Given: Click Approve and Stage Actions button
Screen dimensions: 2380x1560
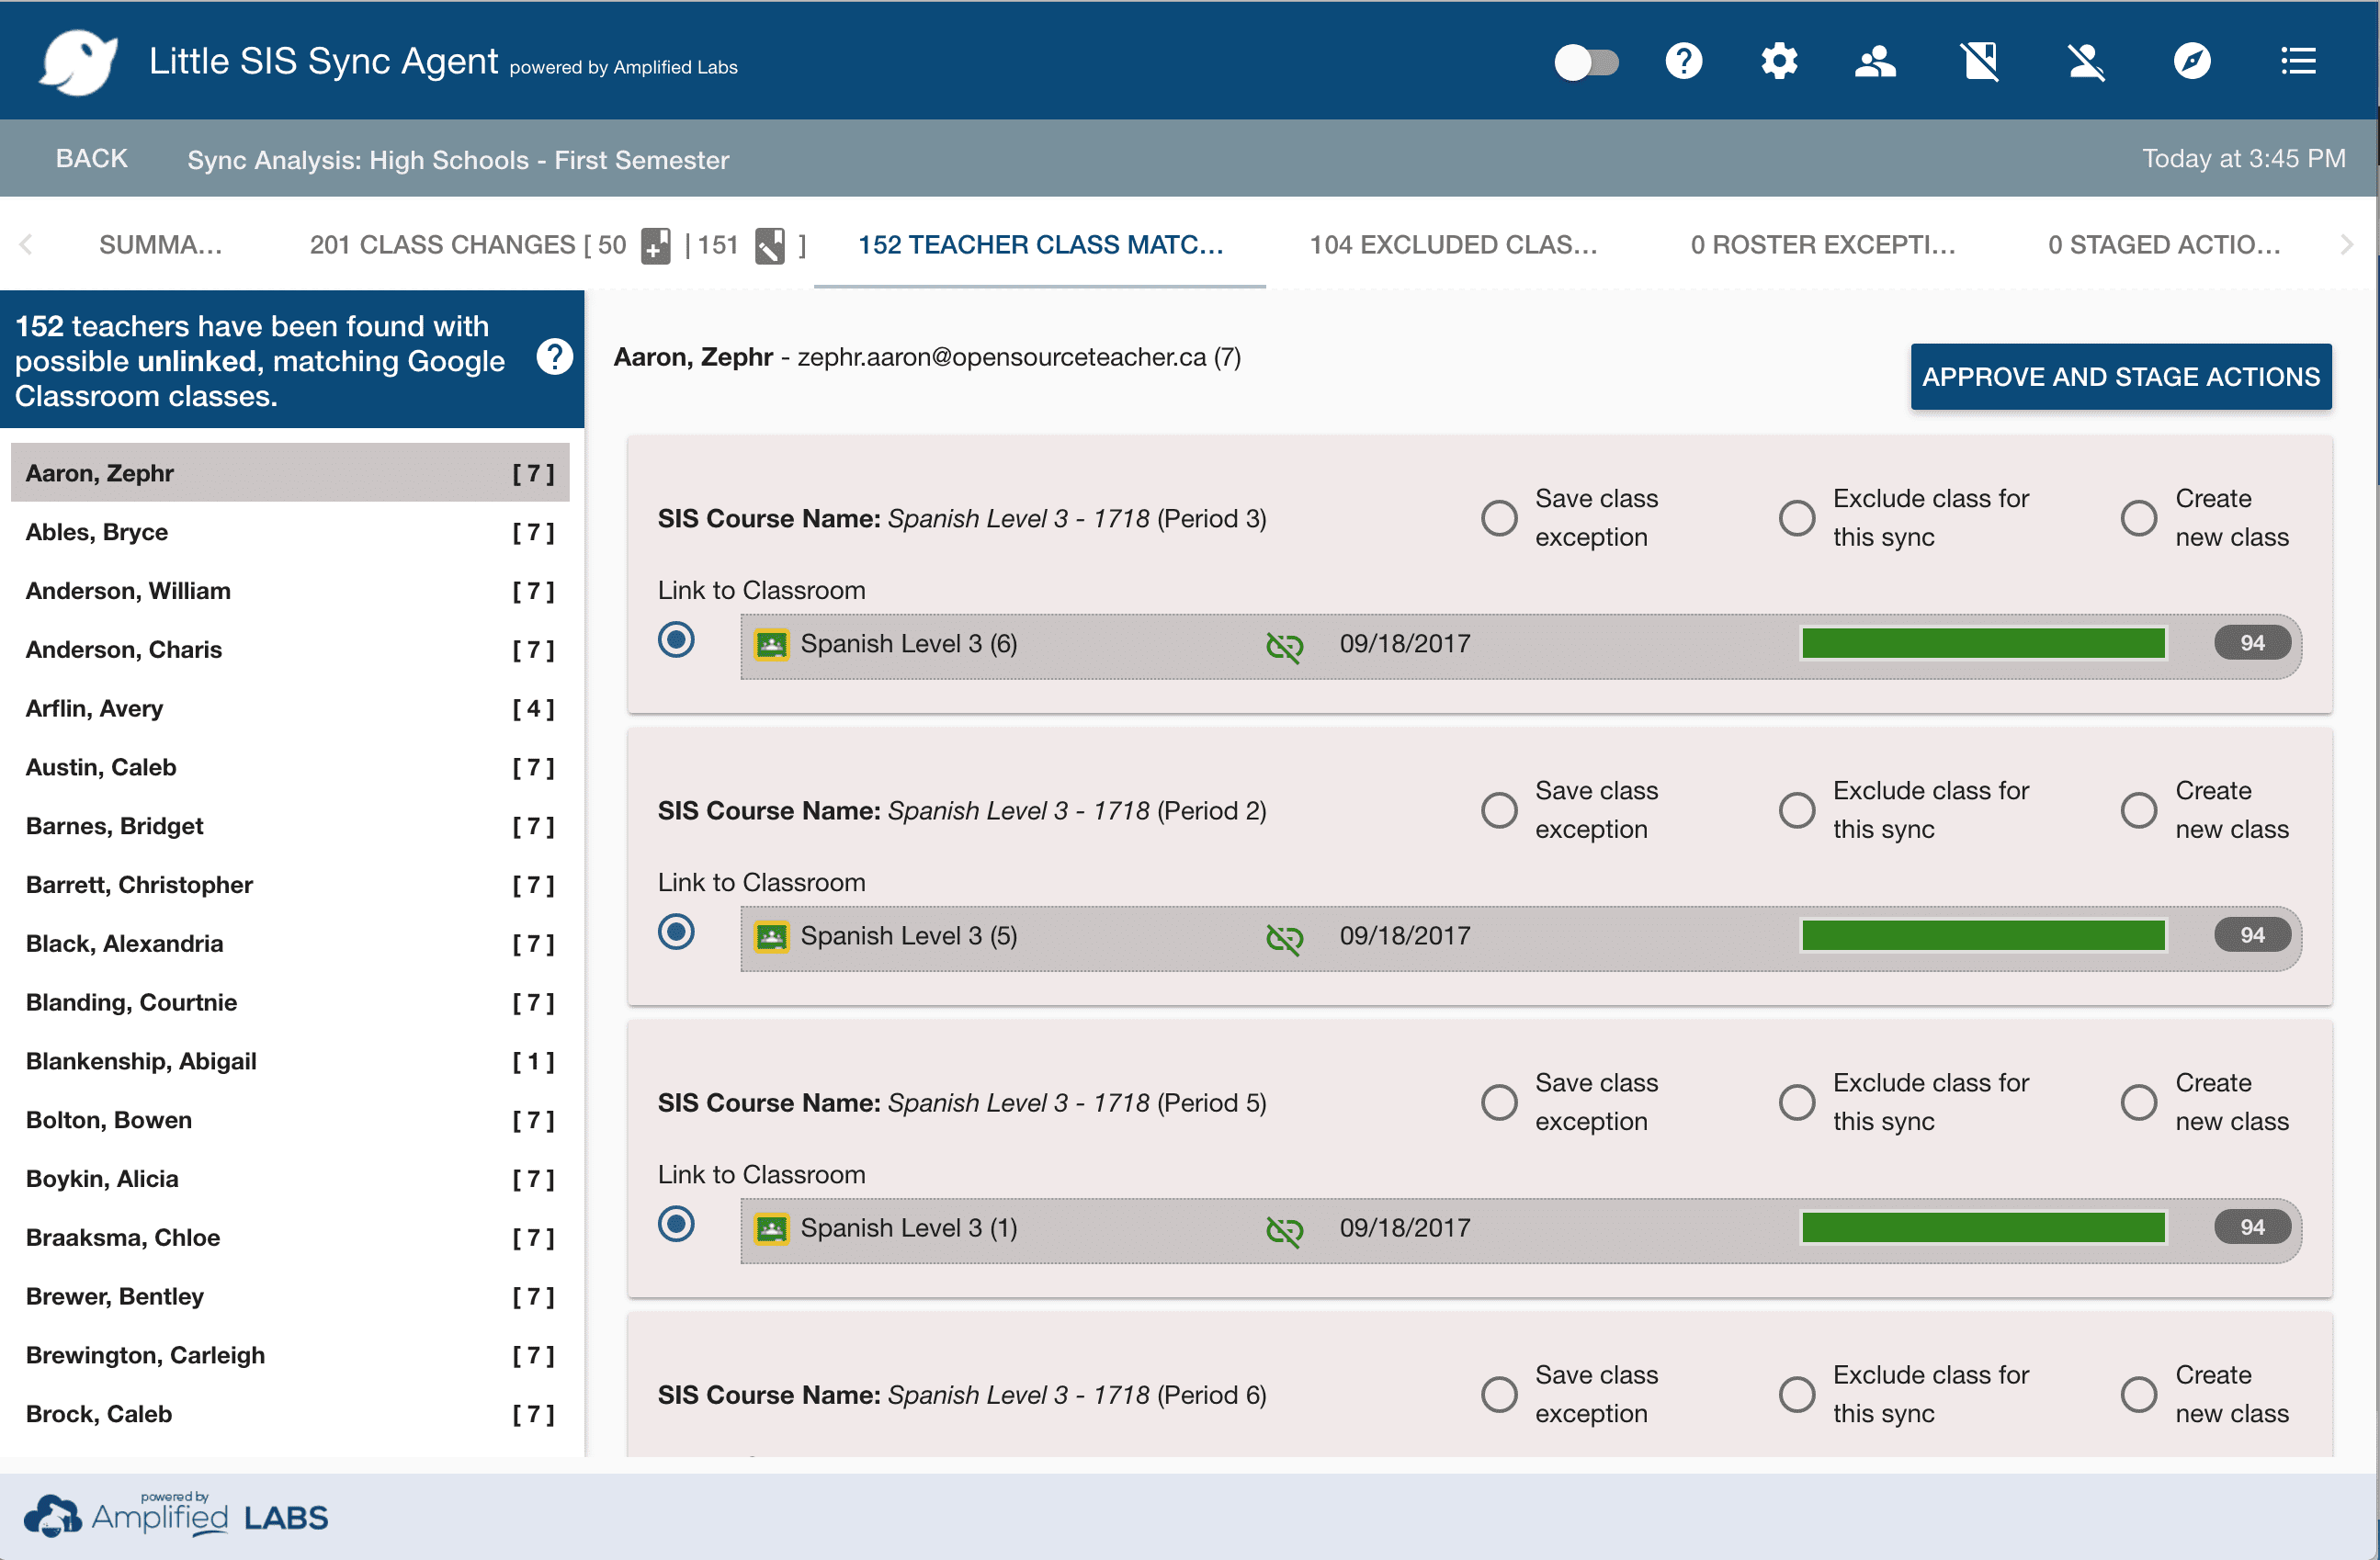Looking at the screenshot, I should click(2120, 377).
